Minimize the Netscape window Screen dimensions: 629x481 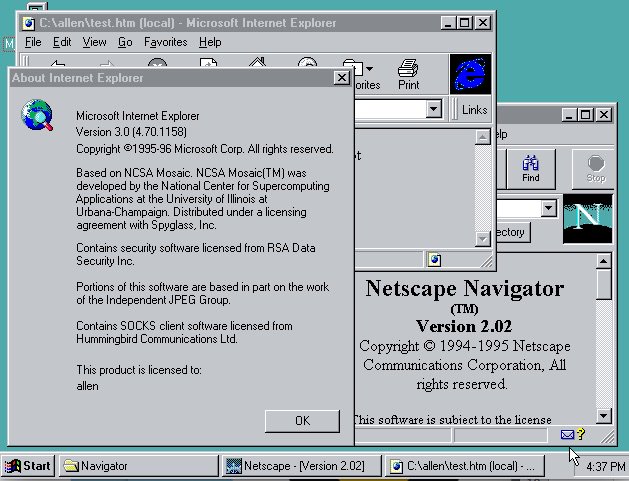pyautogui.click(x=569, y=115)
